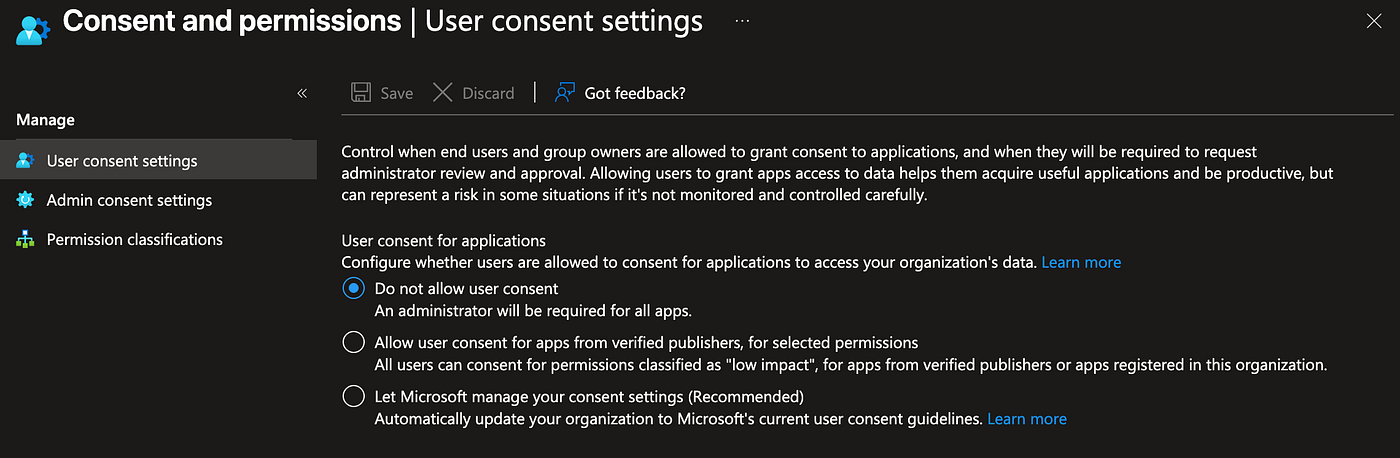Viewport: 1400px width, 458px height.
Task: Open the ellipsis more options menu
Action: [742, 20]
